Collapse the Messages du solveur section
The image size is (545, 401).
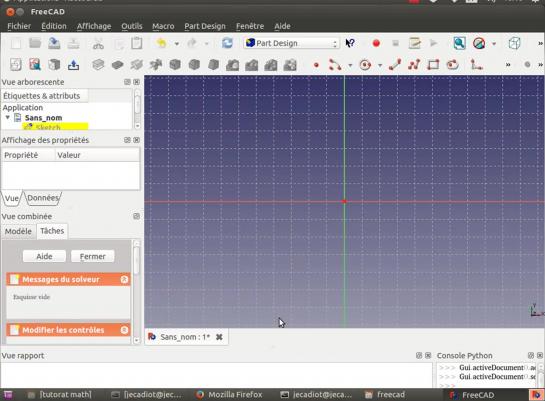[x=124, y=279]
